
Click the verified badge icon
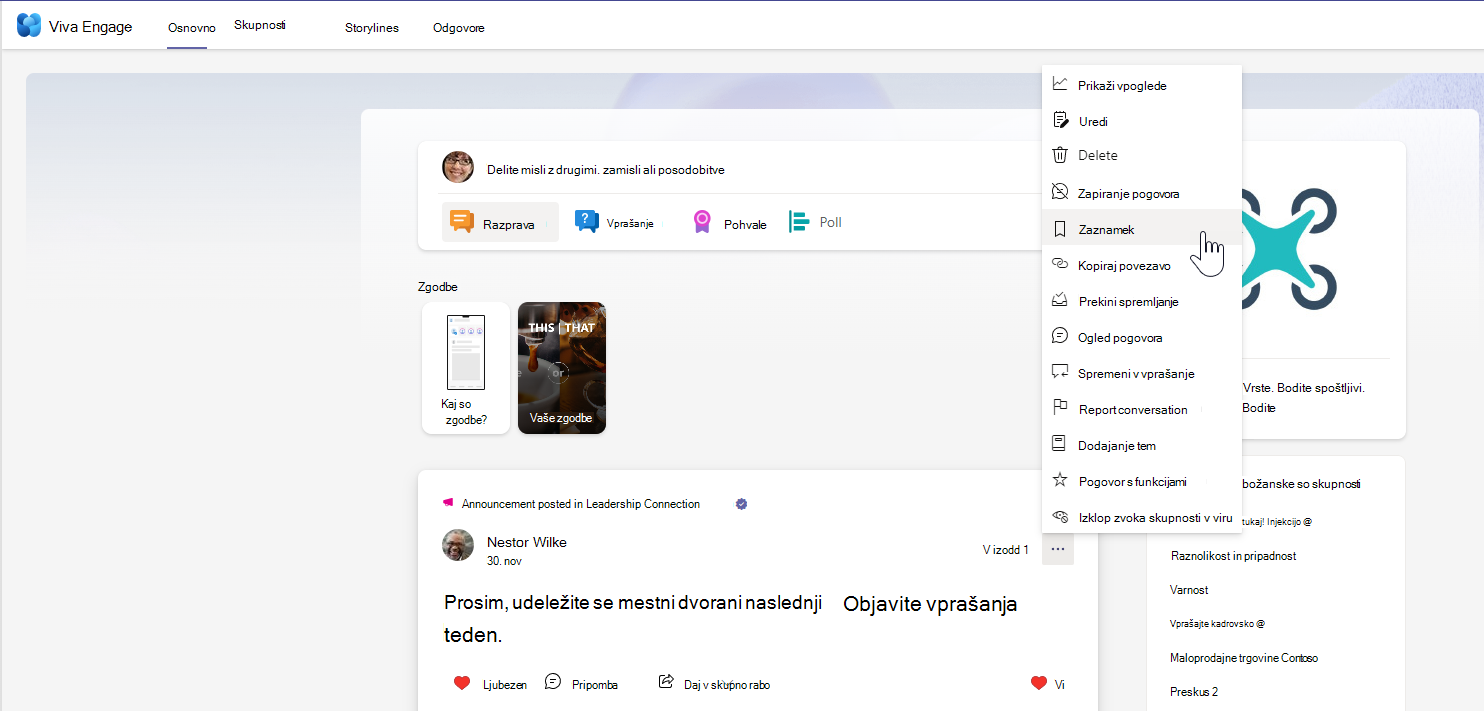click(x=741, y=504)
